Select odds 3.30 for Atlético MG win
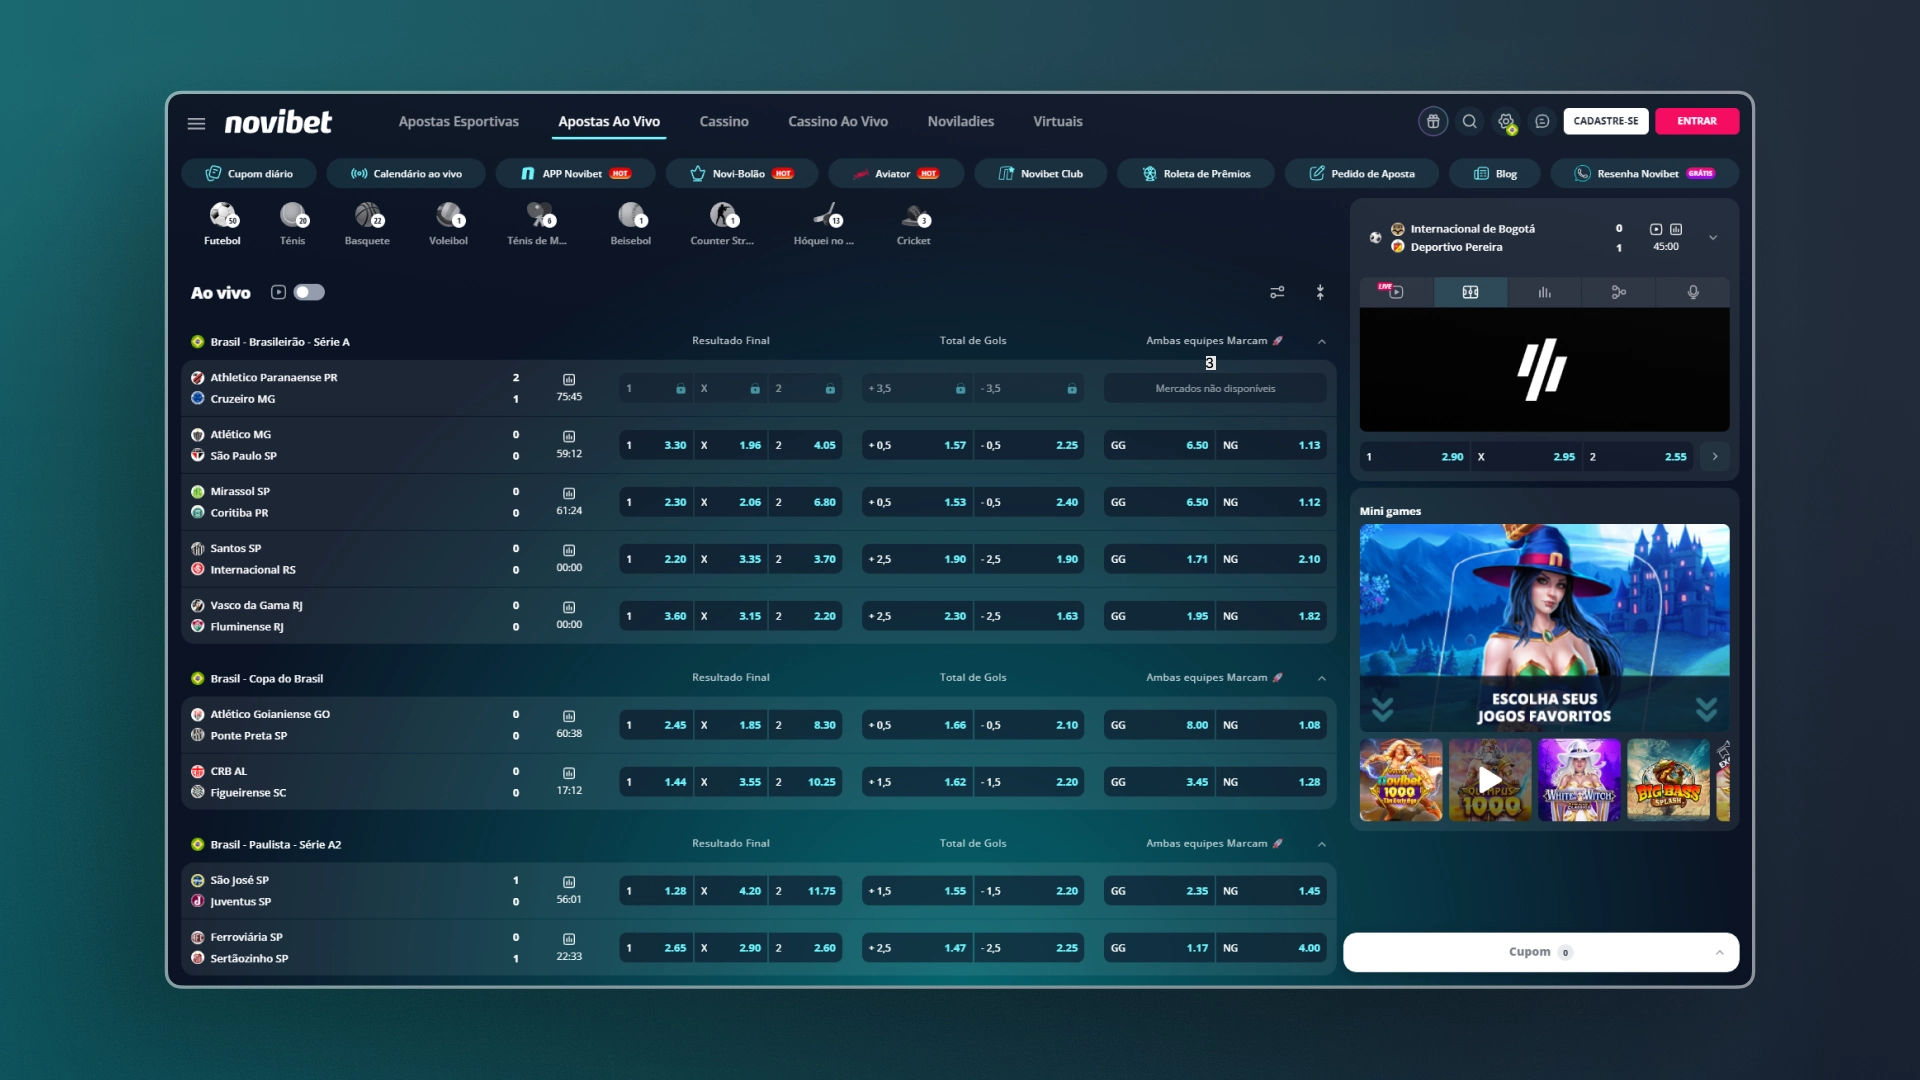The image size is (1920, 1080). [656, 445]
